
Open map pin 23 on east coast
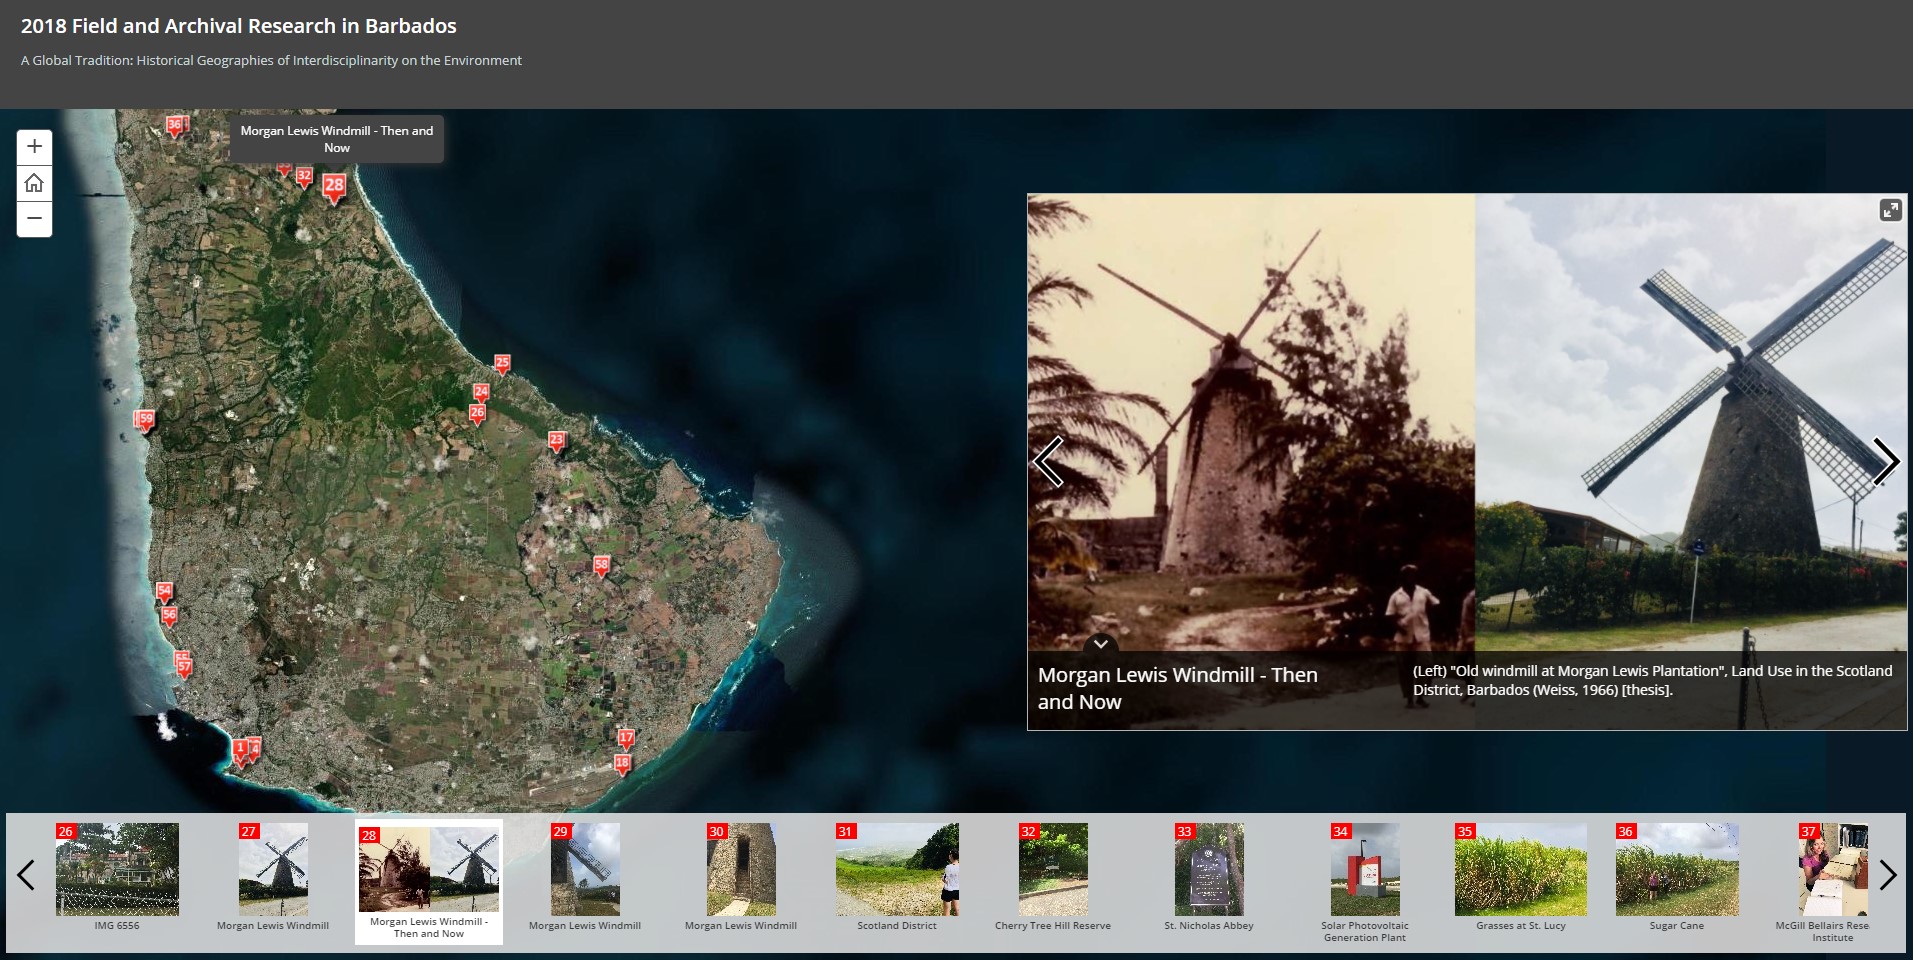click(557, 441)
